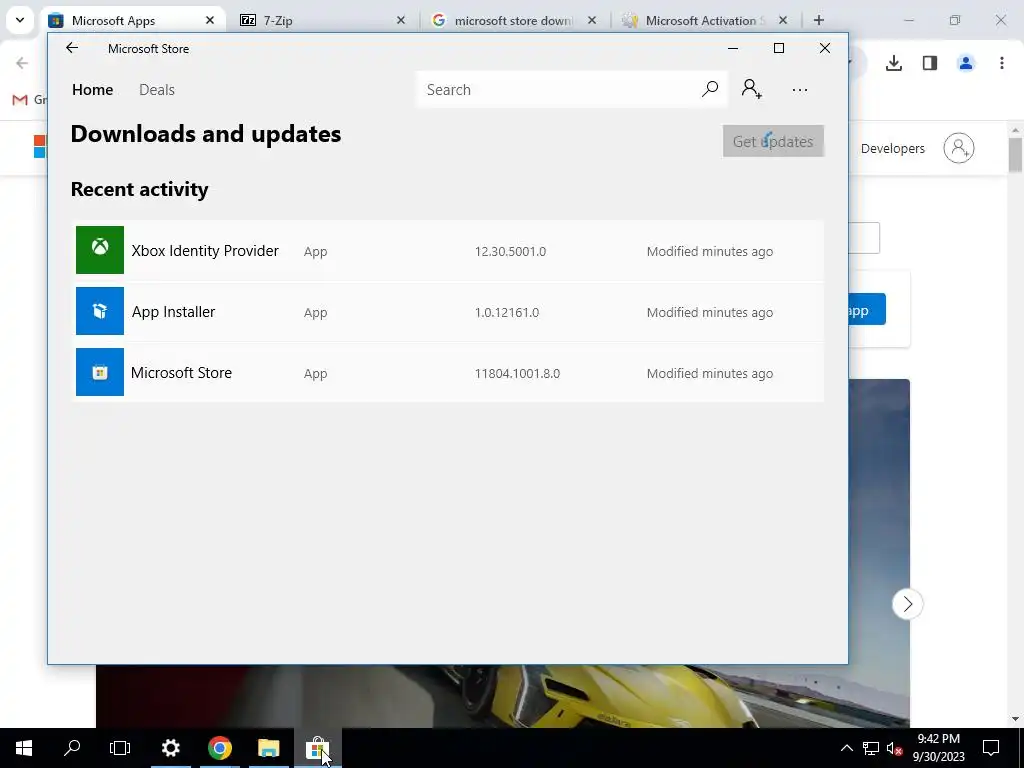Image resolution: width=1024 pixels, height=768 pixels.
Task: Click the App Installer app icon
Action: [x=100, y=311]
